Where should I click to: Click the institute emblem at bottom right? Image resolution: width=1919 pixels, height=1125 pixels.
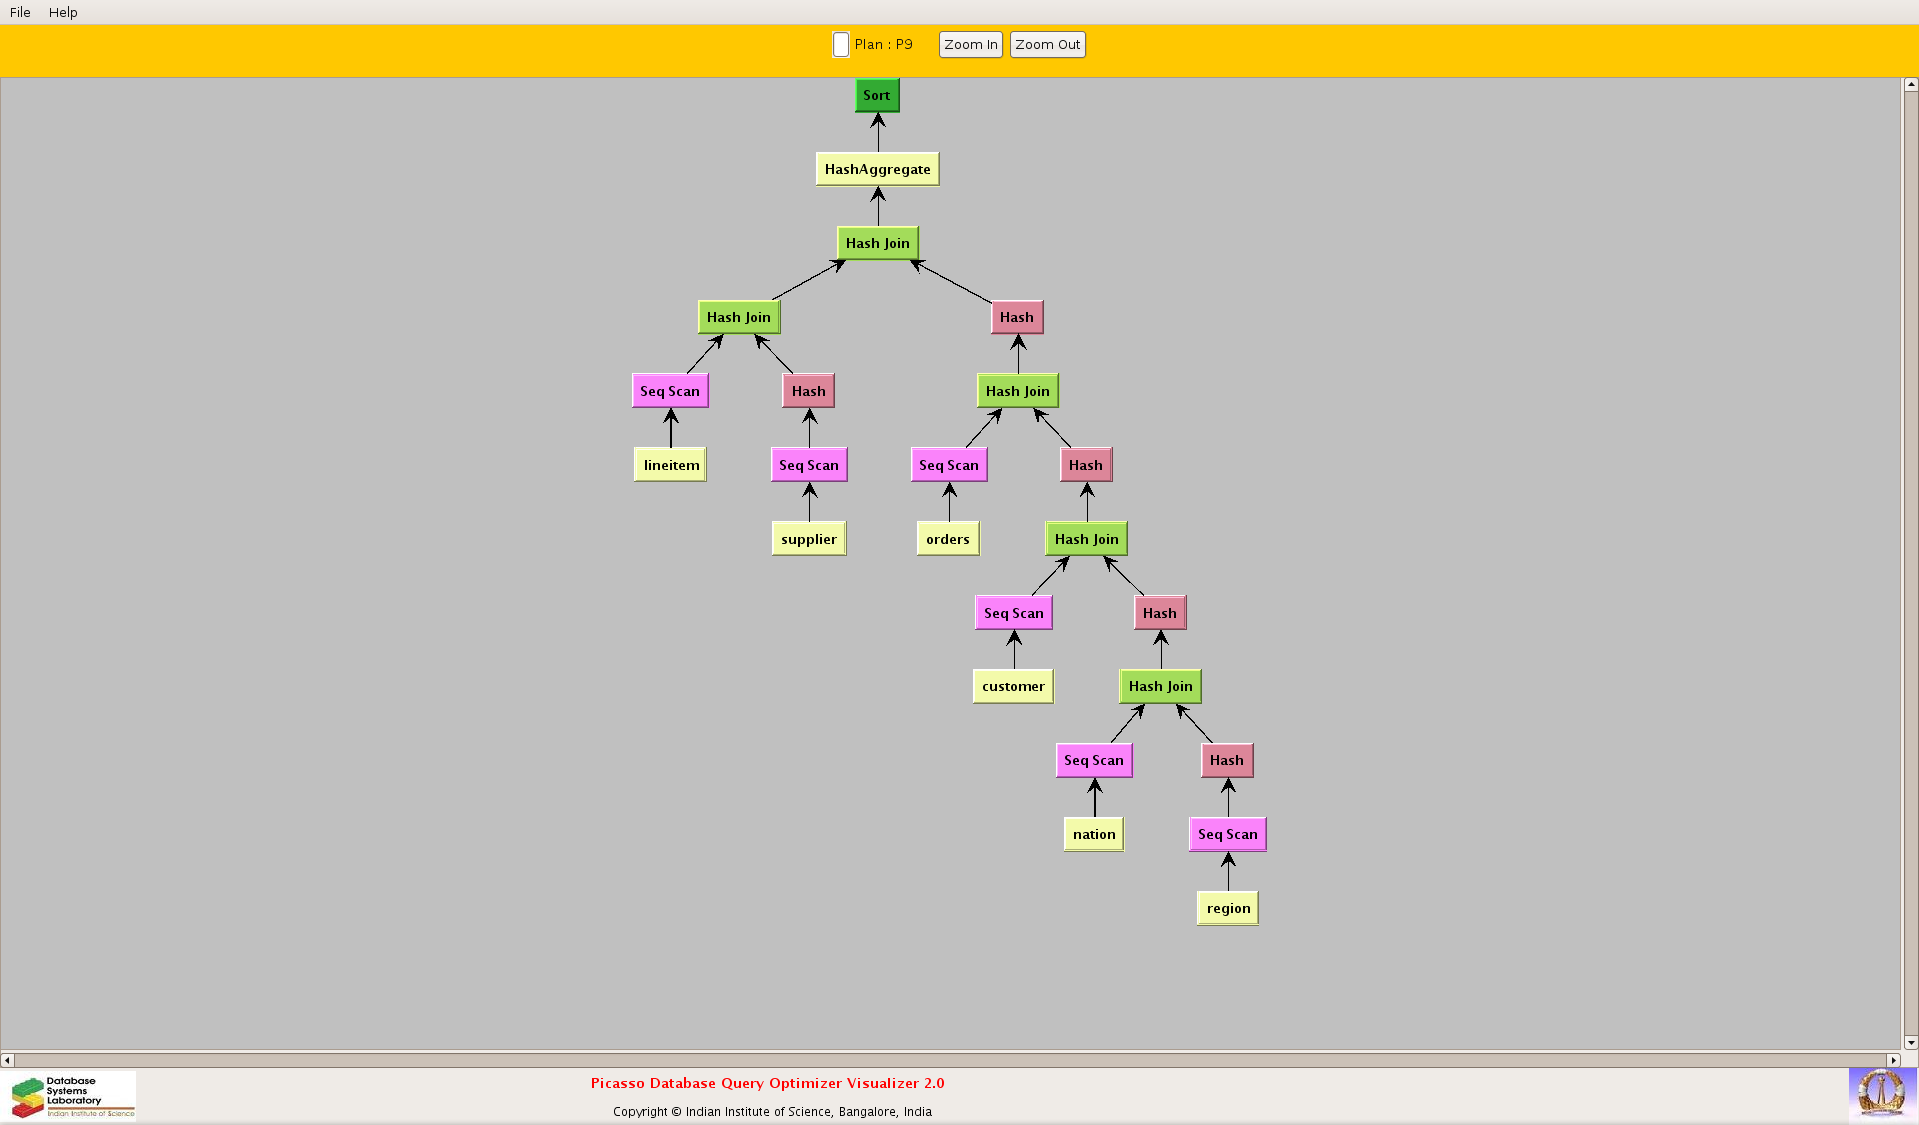click(x=1882, y=1093)
